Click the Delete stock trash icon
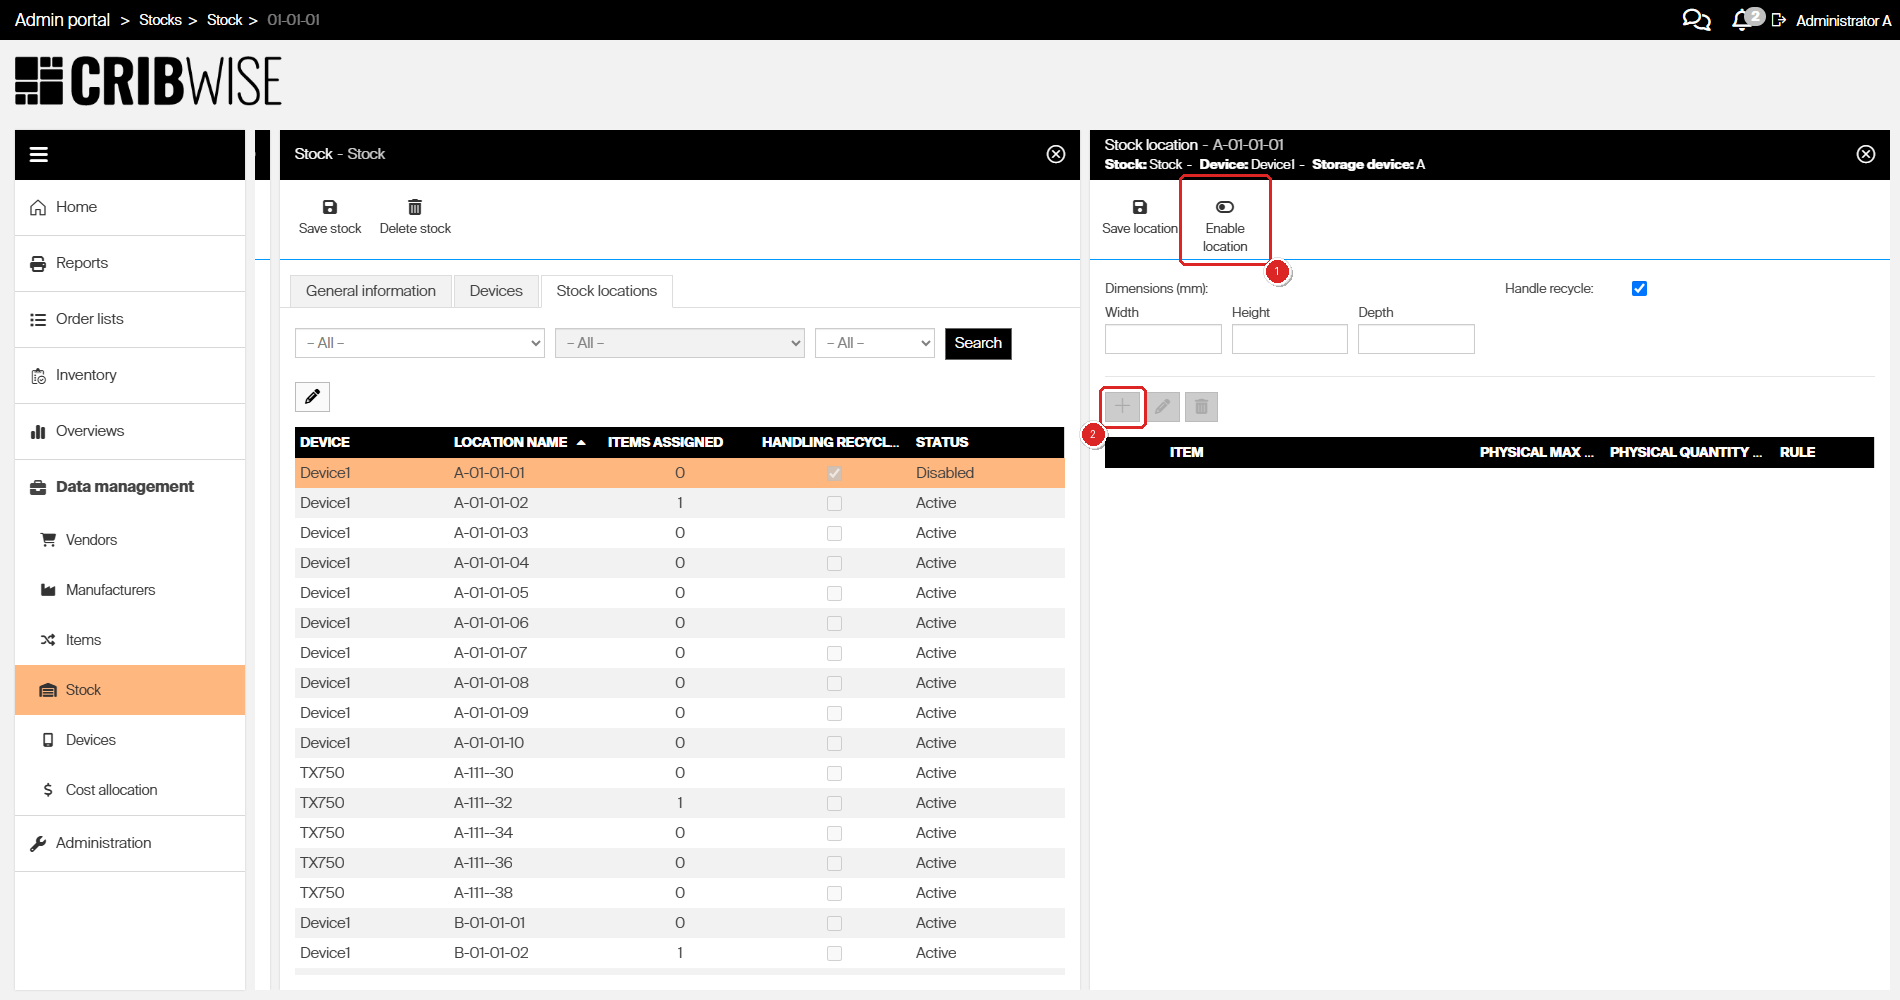1900x1000 pixels. pos(415,207)
